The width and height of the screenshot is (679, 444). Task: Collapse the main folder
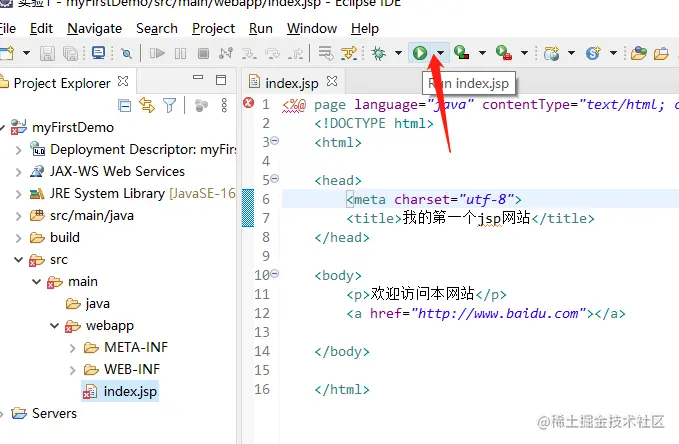[x=36, y=282]
